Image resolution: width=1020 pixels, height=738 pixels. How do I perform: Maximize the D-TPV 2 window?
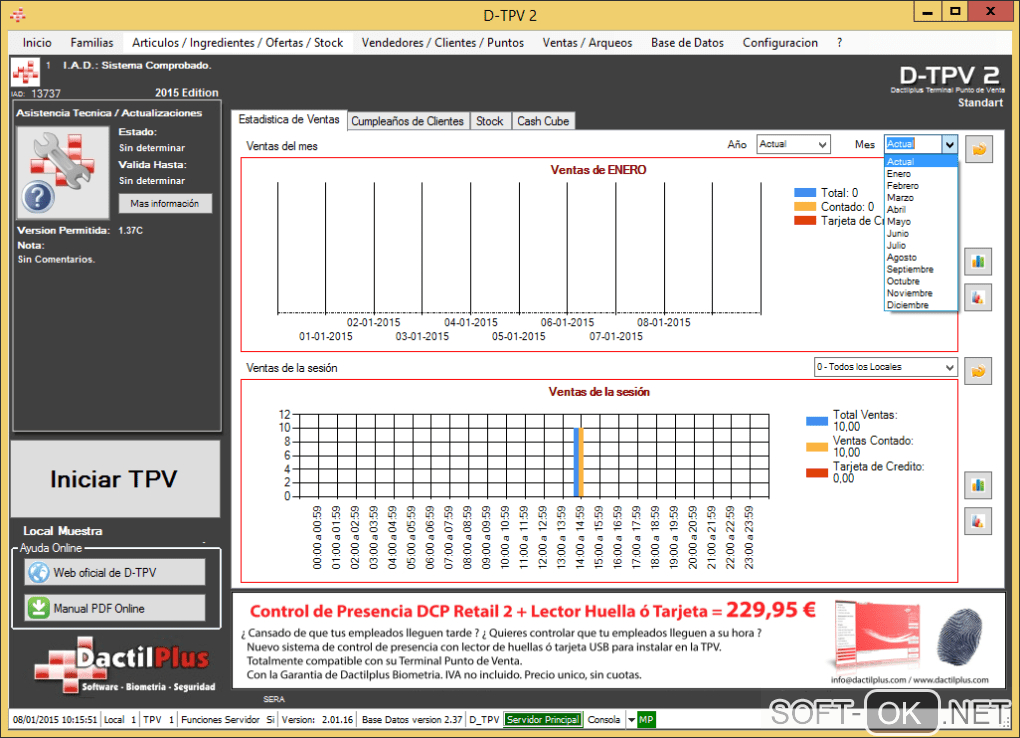(x=955, y=11)
